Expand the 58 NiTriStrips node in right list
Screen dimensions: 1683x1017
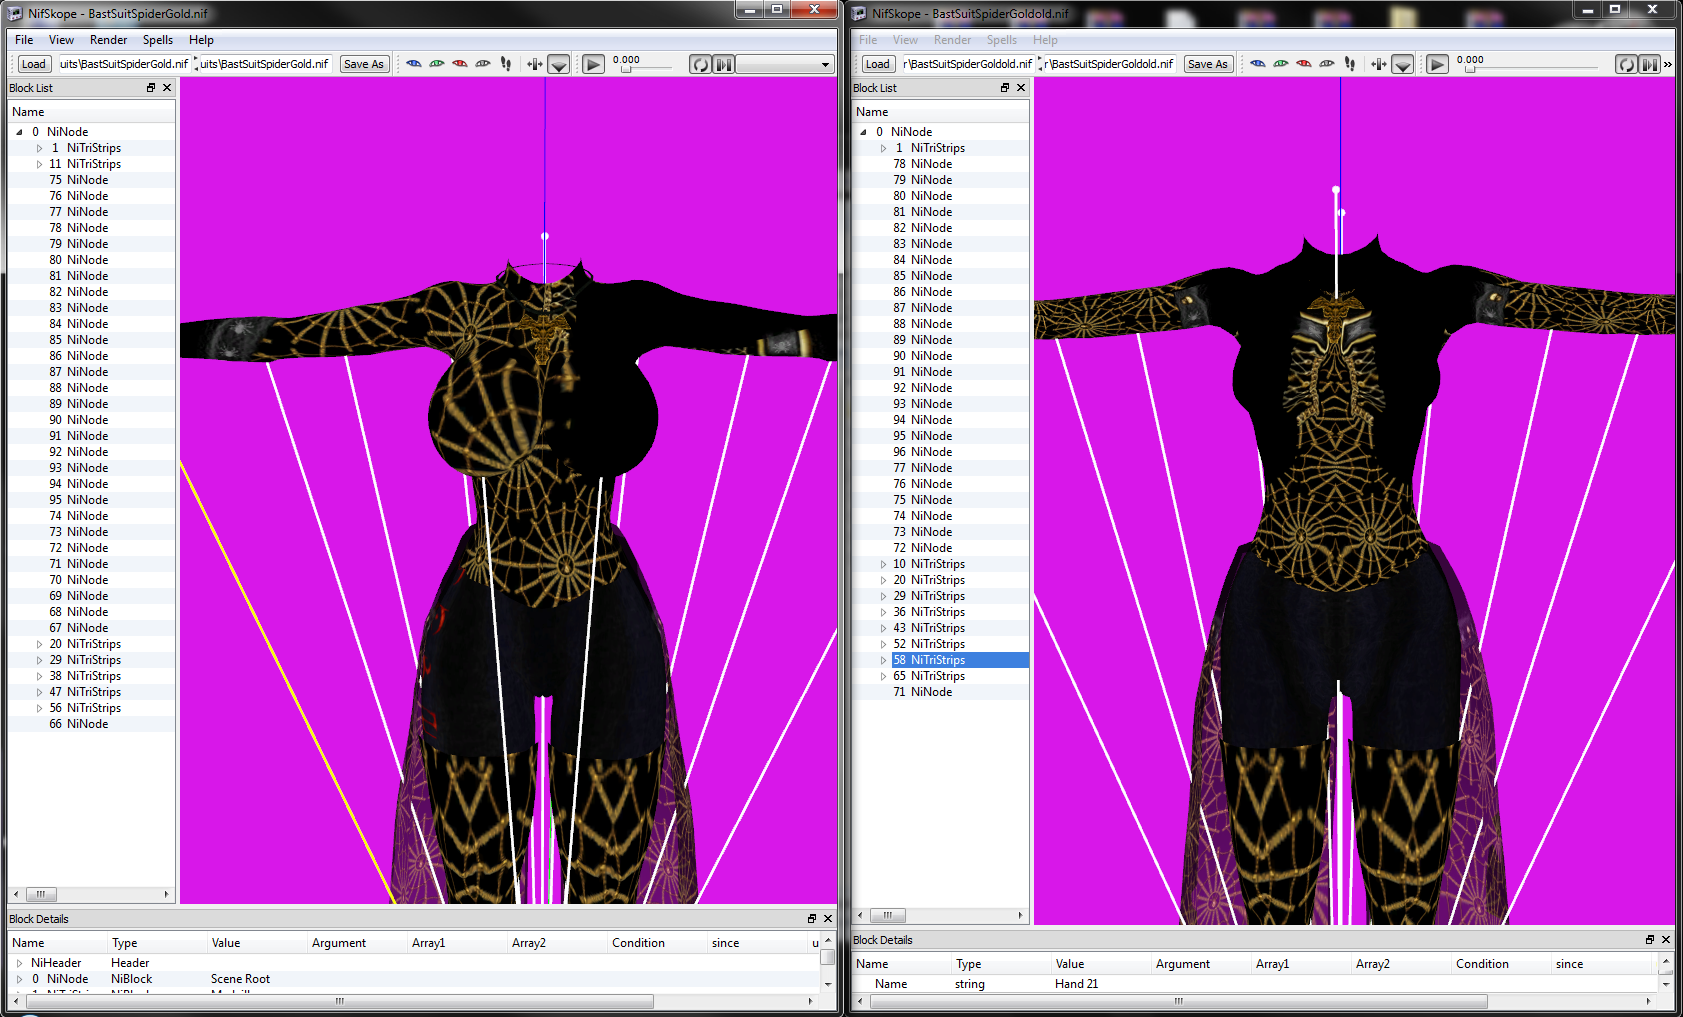point(884,660)
